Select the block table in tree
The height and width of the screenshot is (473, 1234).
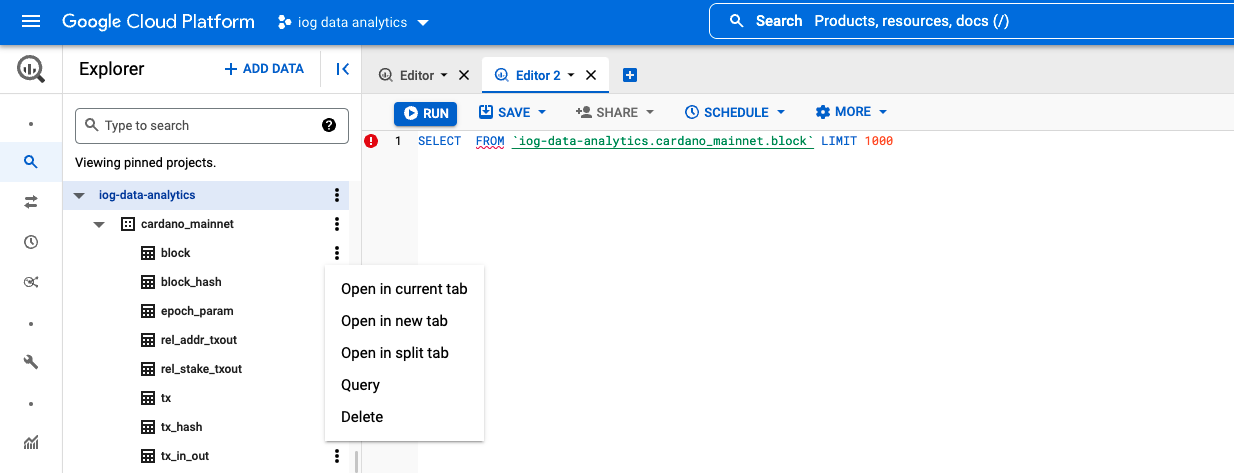[175, 253]
